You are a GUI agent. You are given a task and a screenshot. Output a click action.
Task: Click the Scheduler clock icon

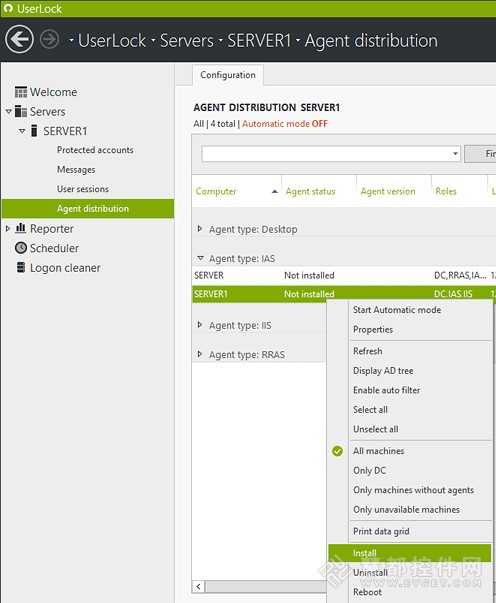coord(21,248)
